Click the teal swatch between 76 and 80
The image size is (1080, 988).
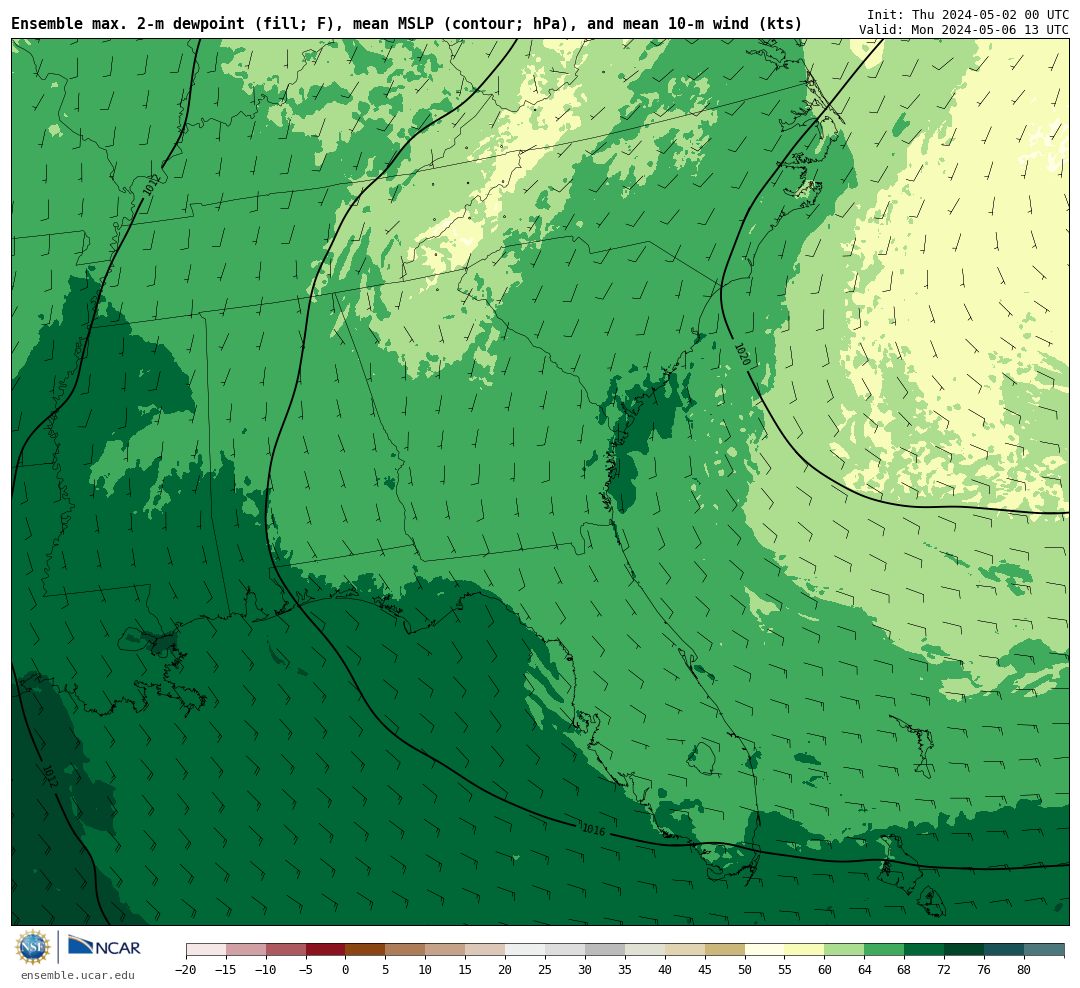1004,950
